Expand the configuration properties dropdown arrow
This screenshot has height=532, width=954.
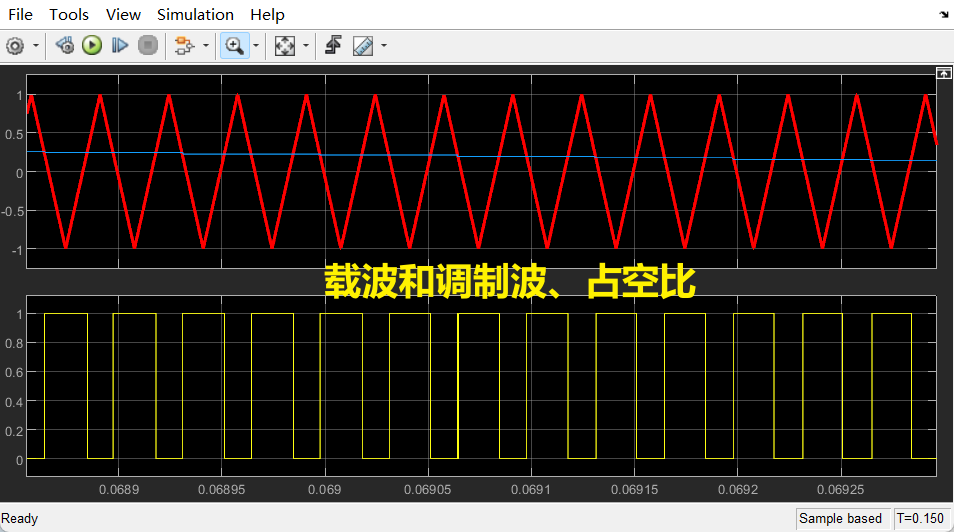[x=36, y=46]
